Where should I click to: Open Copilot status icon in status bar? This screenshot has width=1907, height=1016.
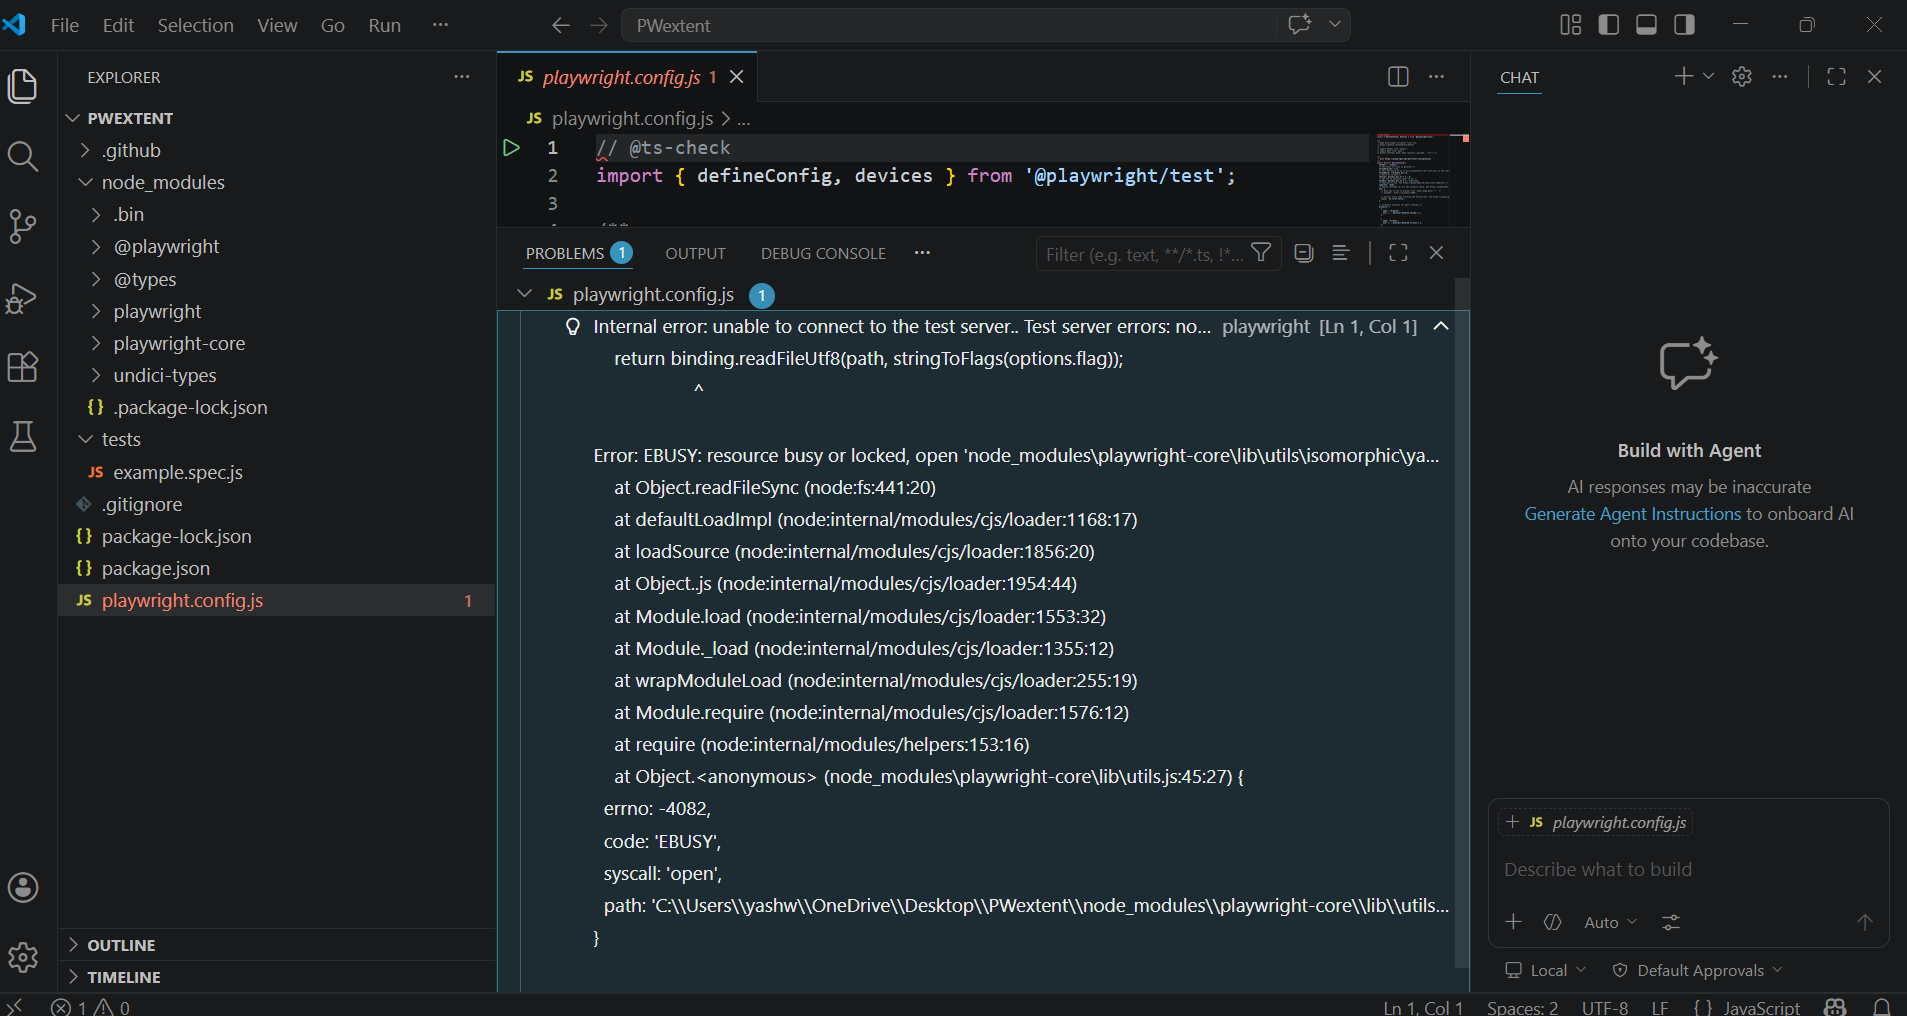(1835, 1007)
